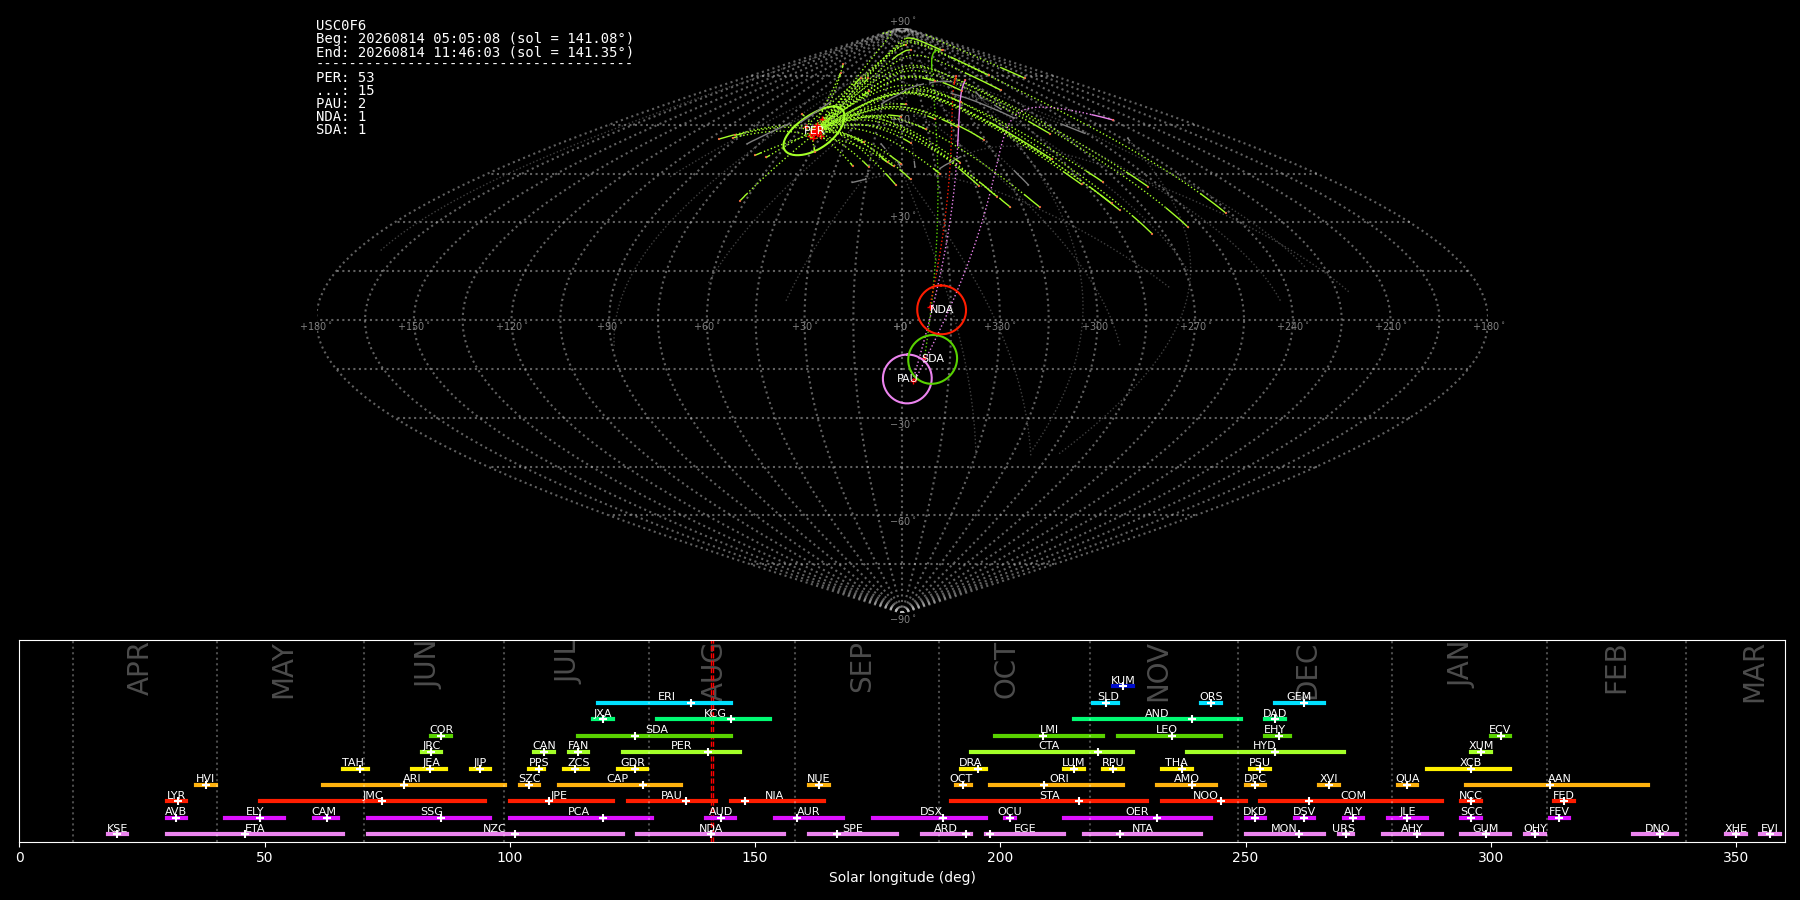Click the QUA shower marker in January
Image resolution: width=1800 pixels, height=900 pixels.
1407,785
